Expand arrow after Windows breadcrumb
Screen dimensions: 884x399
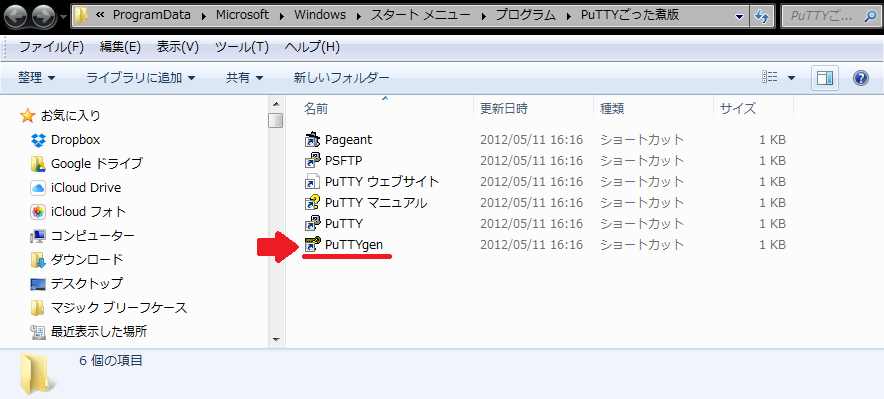pyautogui.click(x=359, y=16)
